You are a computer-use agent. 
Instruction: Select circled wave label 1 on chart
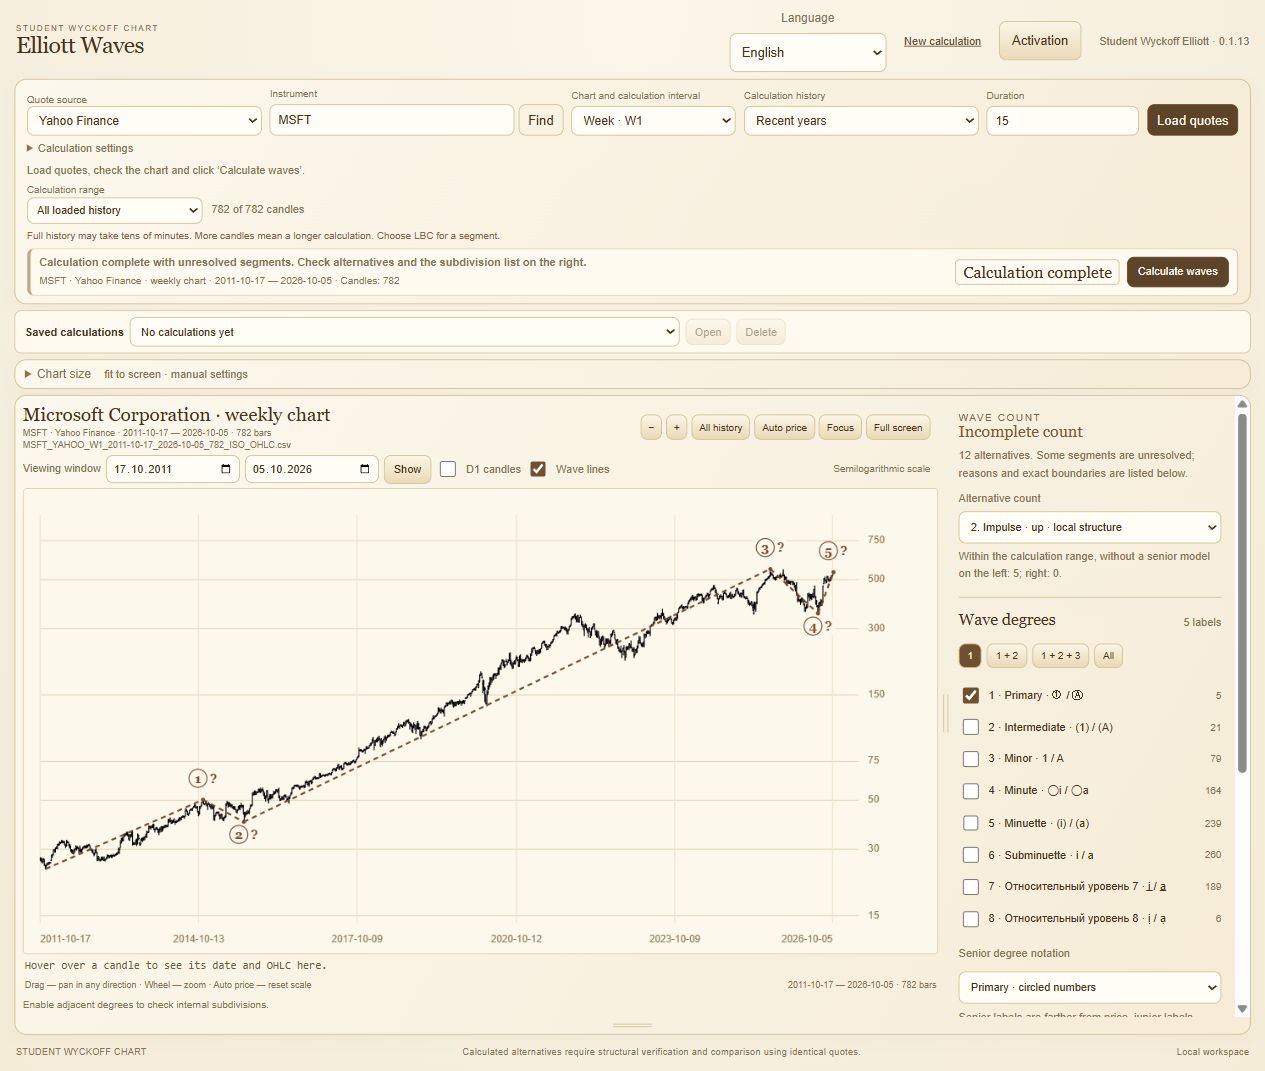198,778
